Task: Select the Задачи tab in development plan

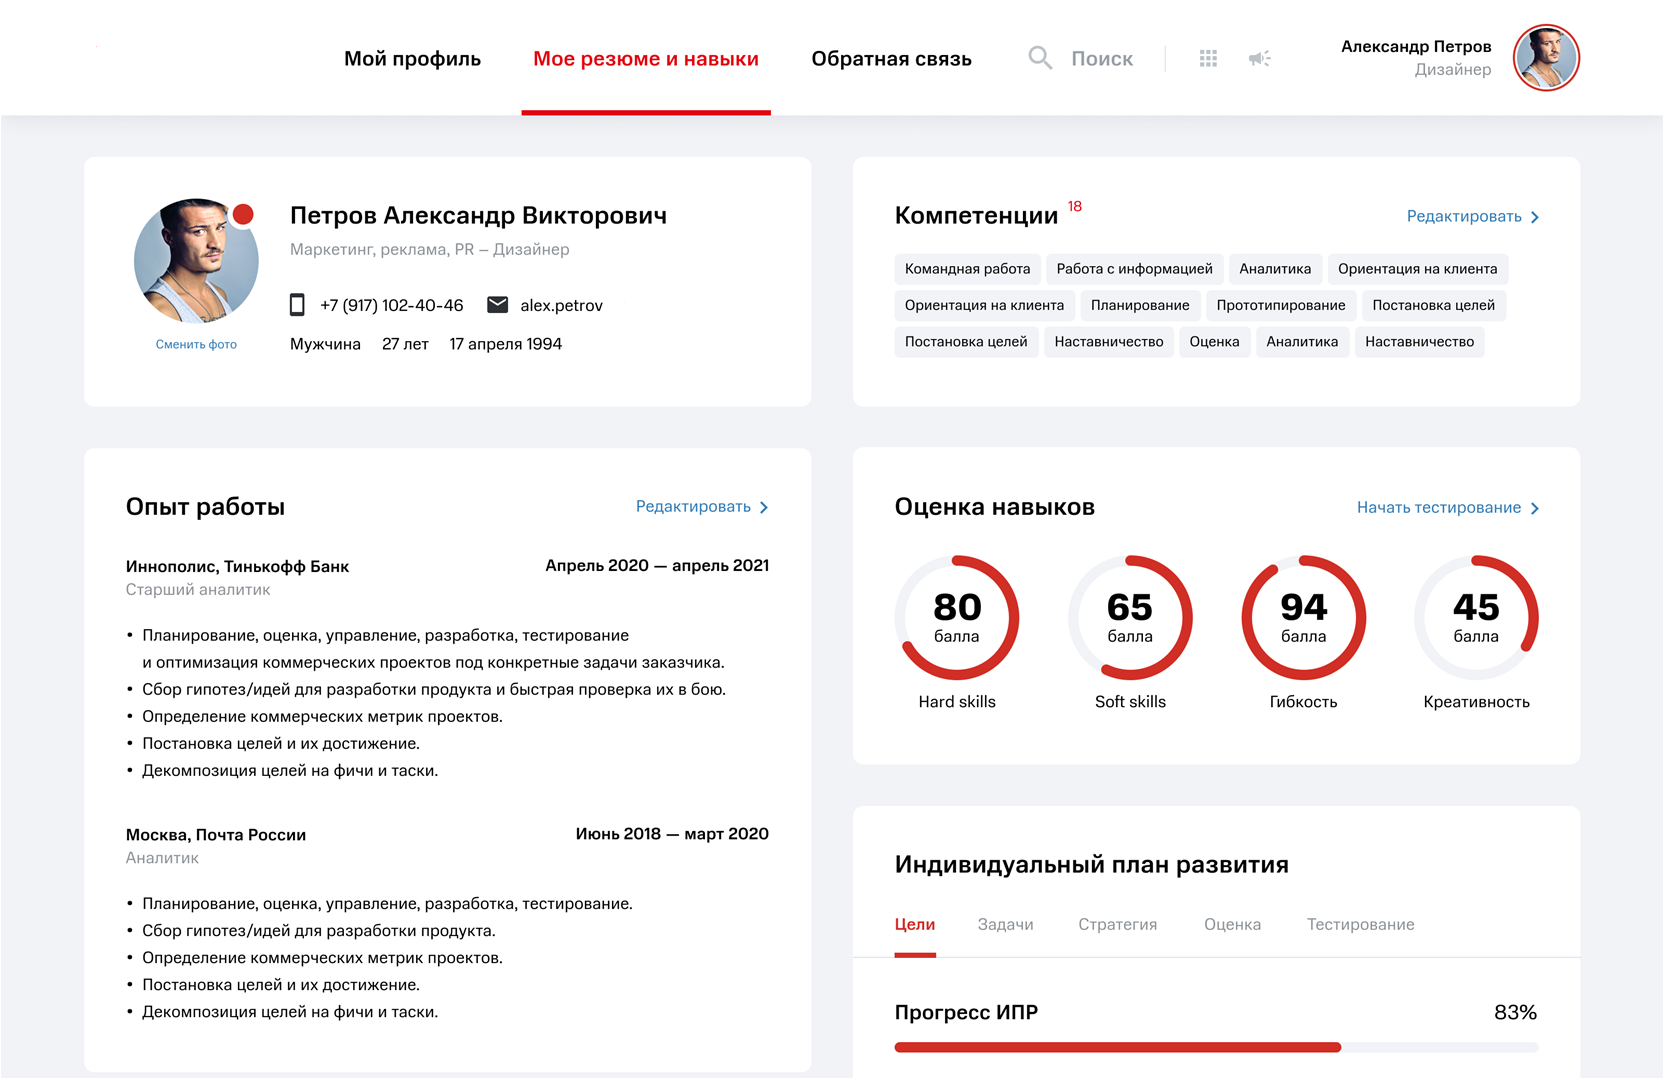Action: click(x=1005, y=925)
